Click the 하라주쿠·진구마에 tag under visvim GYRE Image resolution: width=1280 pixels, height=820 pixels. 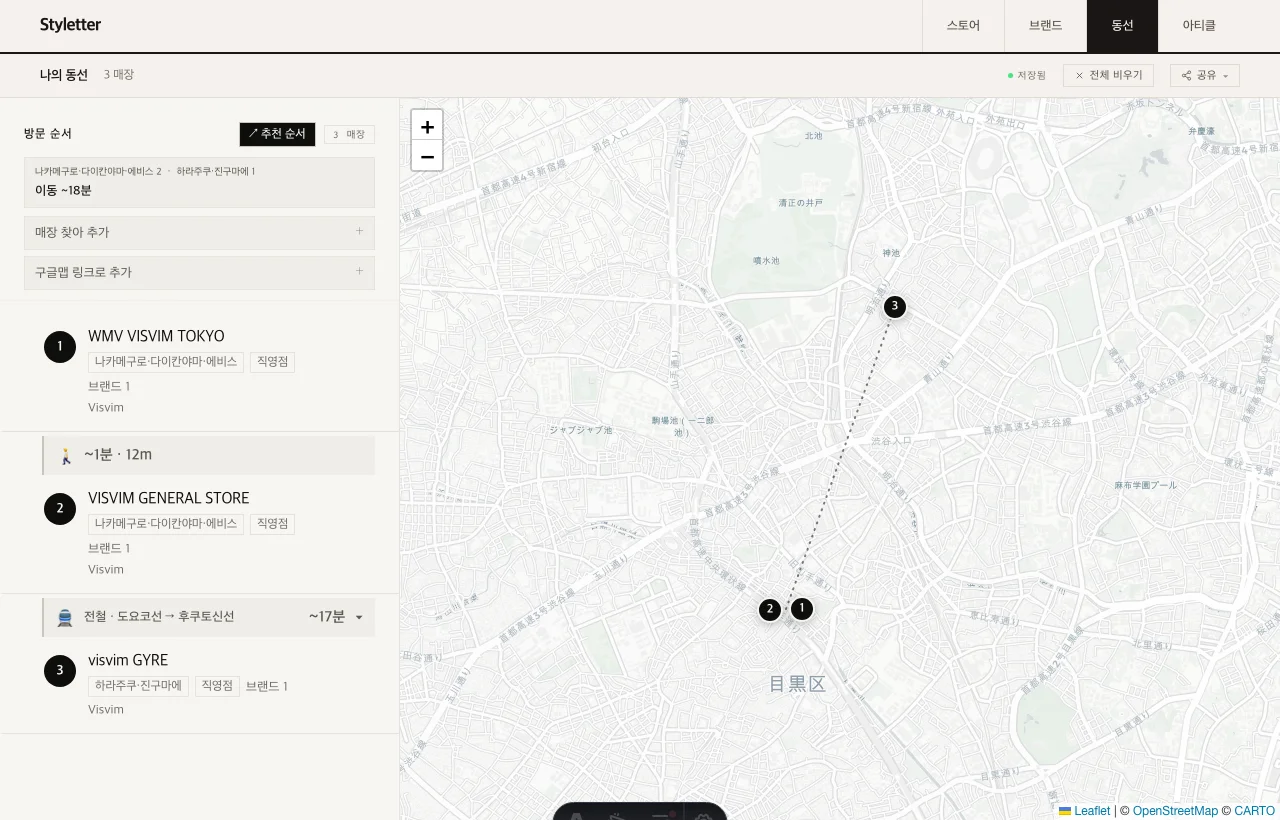click(x=138, y=686)
